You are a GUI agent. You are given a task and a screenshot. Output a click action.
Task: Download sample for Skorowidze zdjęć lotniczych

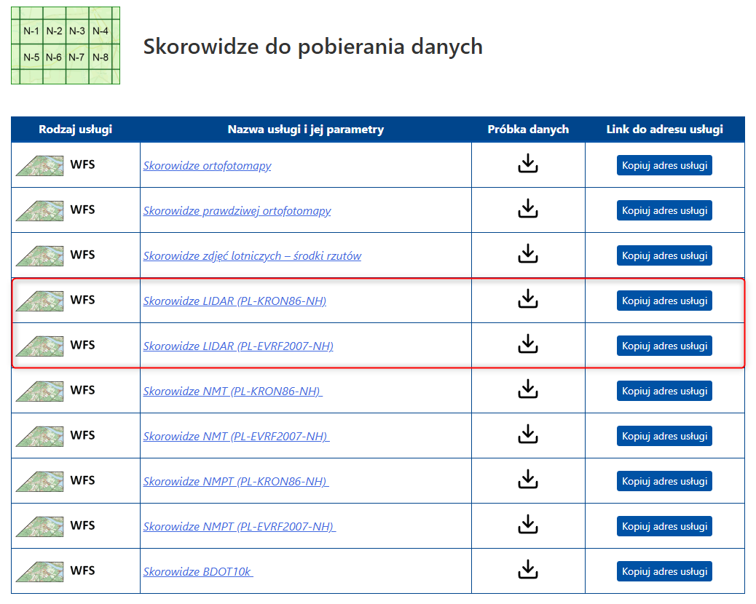tap(528, 254)
